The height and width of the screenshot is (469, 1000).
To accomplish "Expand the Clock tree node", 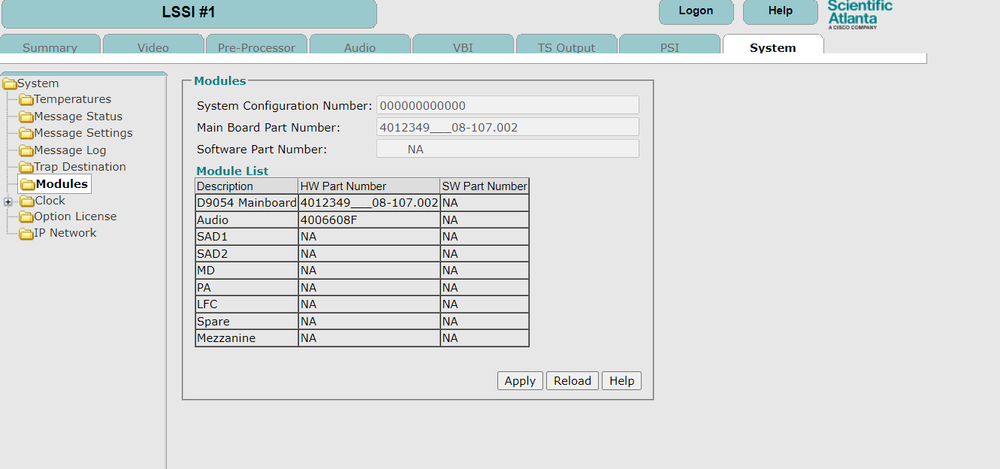I will coord(8,201).
